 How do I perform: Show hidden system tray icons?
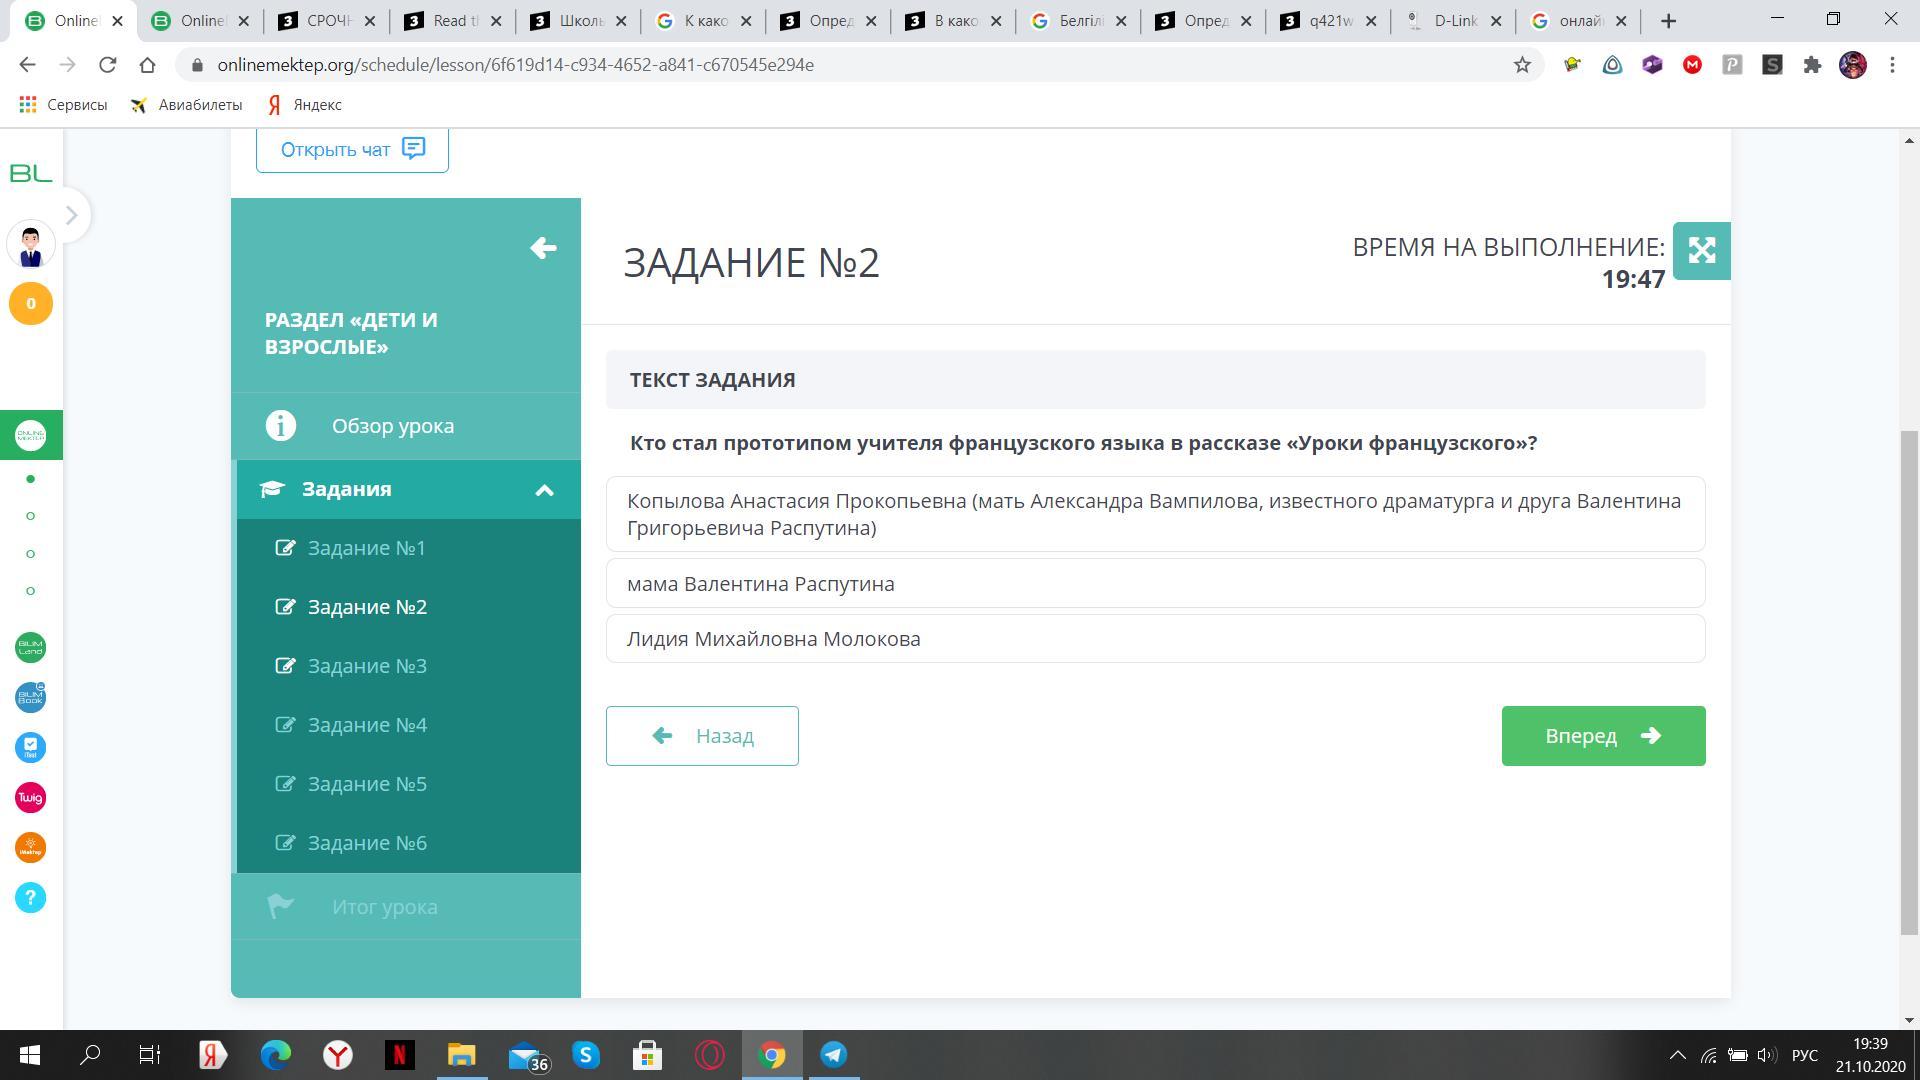pyautogui.click(x=1677, y=1055)
